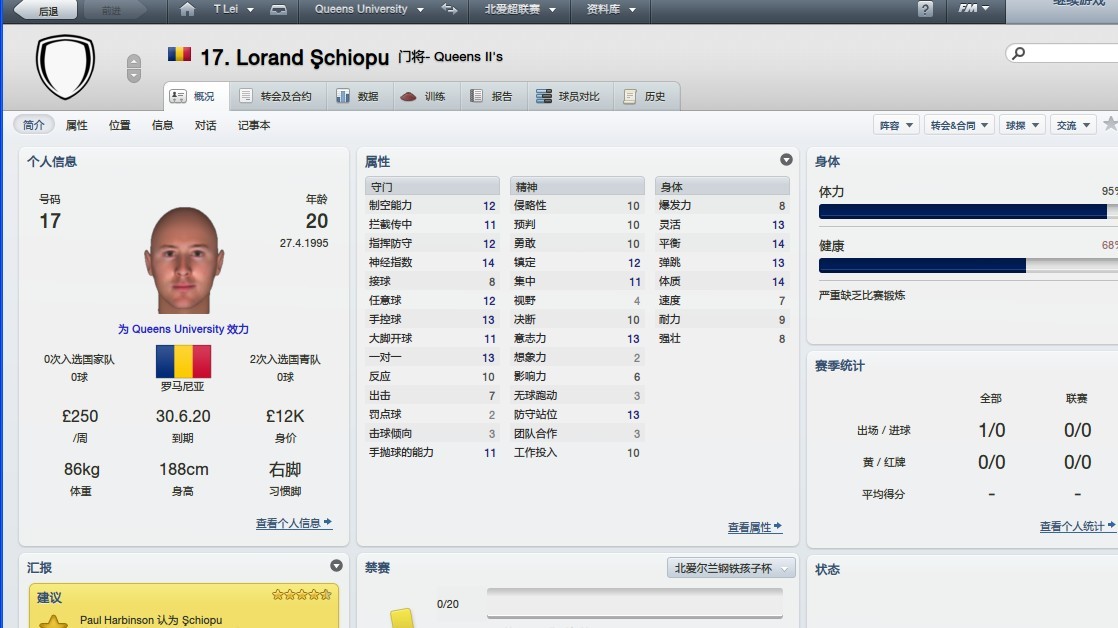Click the 查看属性 link

[x=754, y=527]
